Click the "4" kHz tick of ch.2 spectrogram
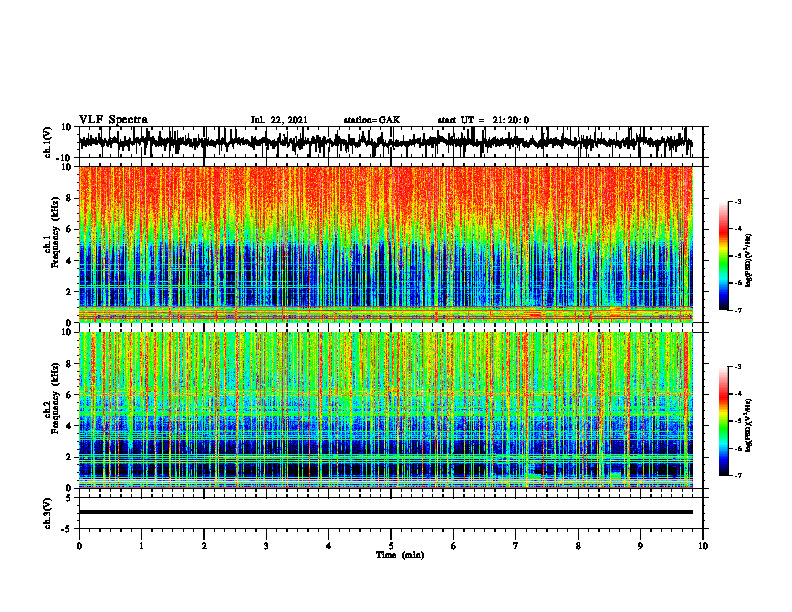 (x=70, y=426)
